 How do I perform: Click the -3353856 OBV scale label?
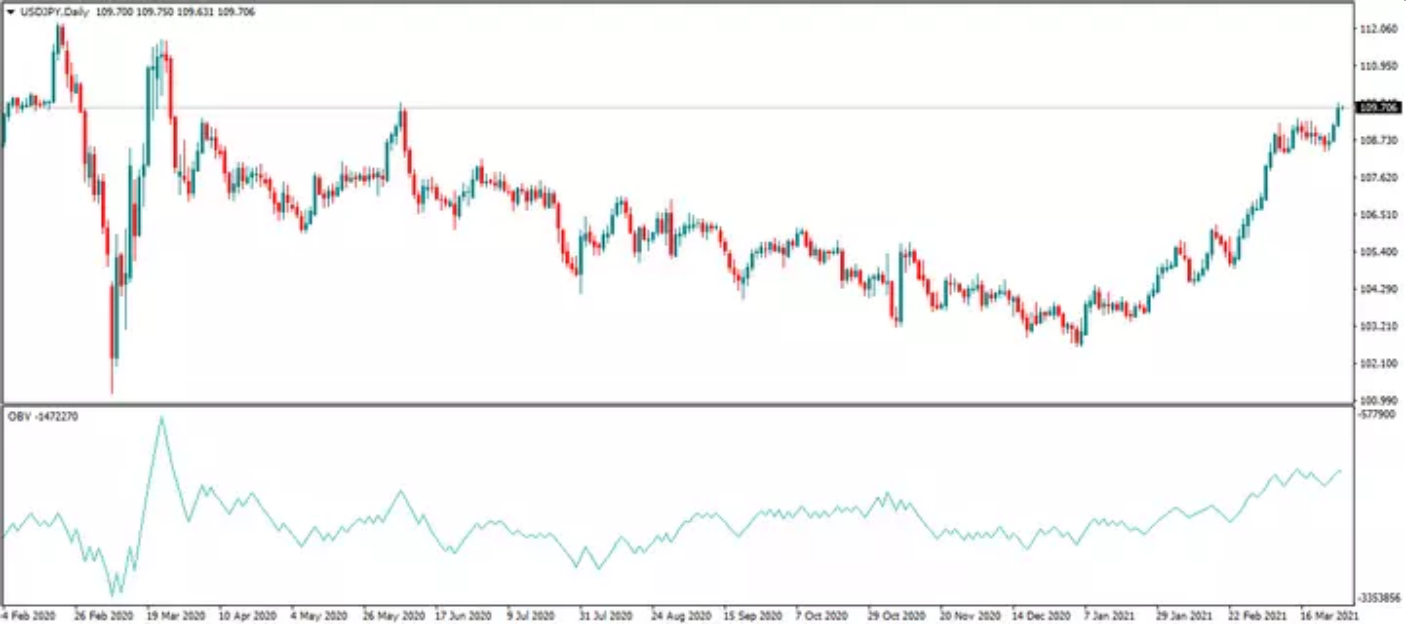click(x=1380, y=598)
